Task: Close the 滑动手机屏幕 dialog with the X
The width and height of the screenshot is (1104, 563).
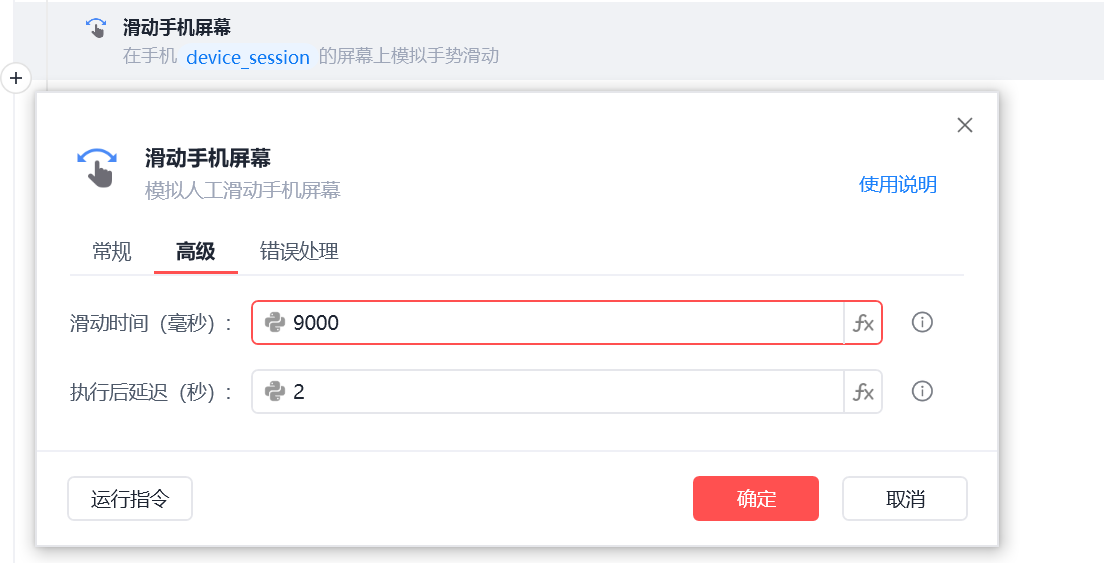Action: [964, 125]
